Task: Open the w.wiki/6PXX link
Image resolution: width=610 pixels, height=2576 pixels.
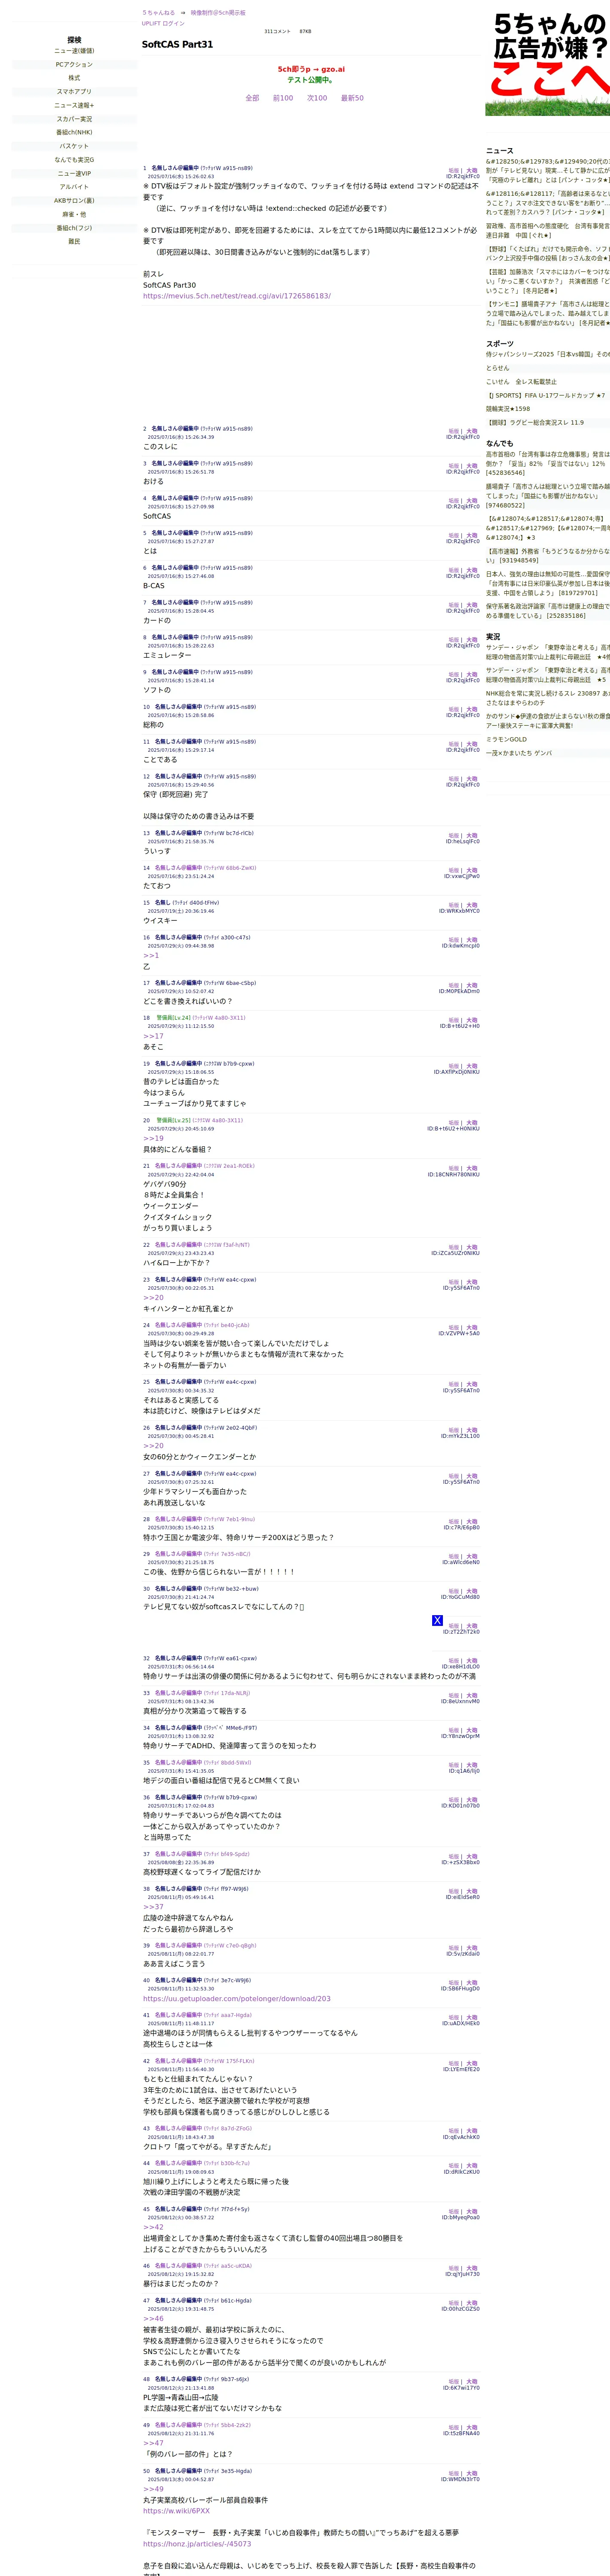Action: click(x=176, y=2511)
